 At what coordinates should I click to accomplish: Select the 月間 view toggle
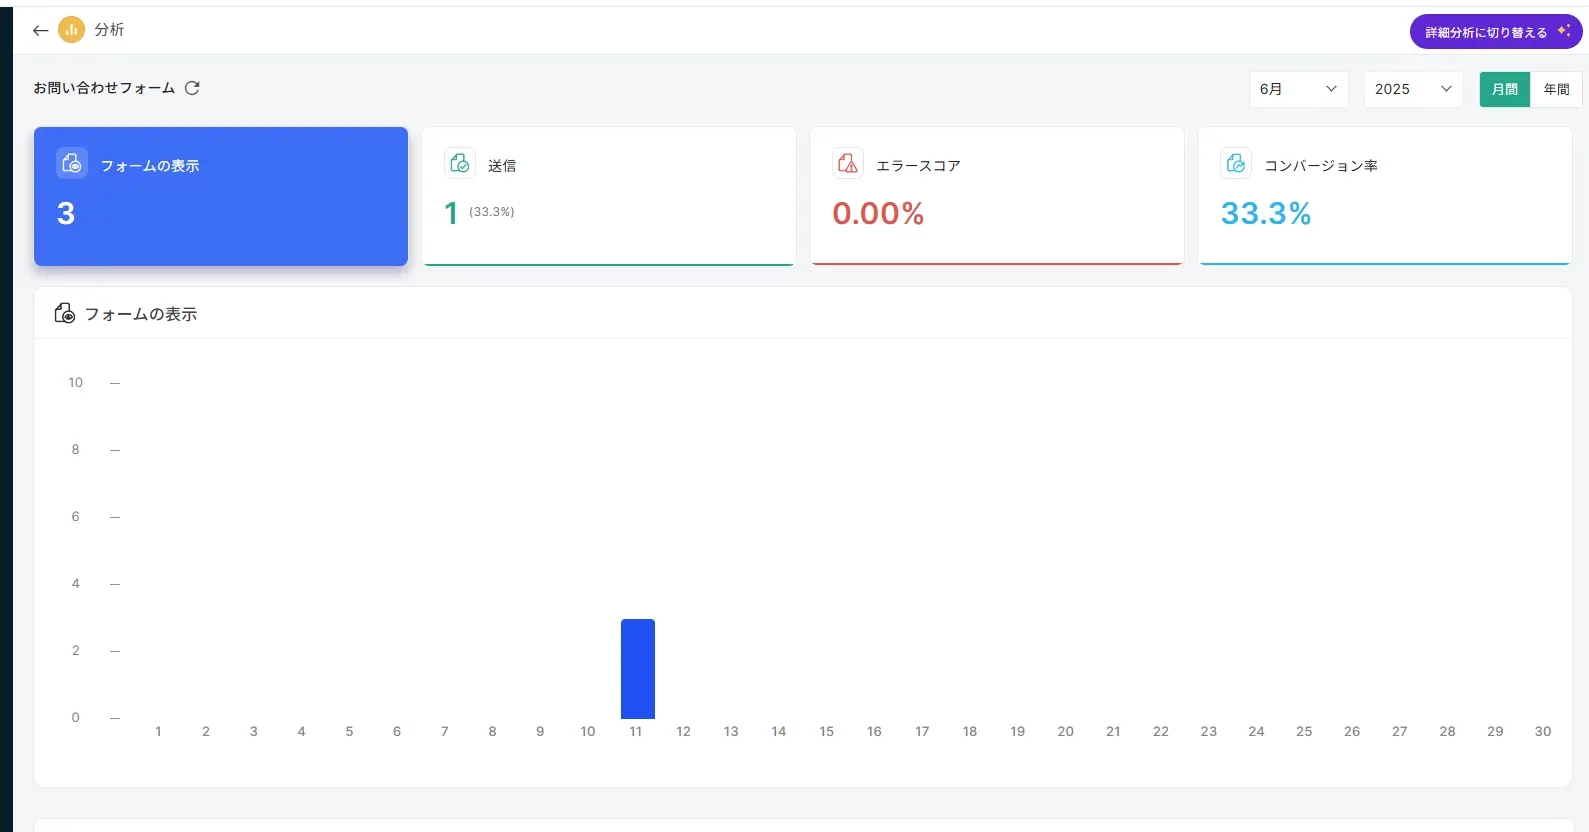click(x=1505, y=89)
